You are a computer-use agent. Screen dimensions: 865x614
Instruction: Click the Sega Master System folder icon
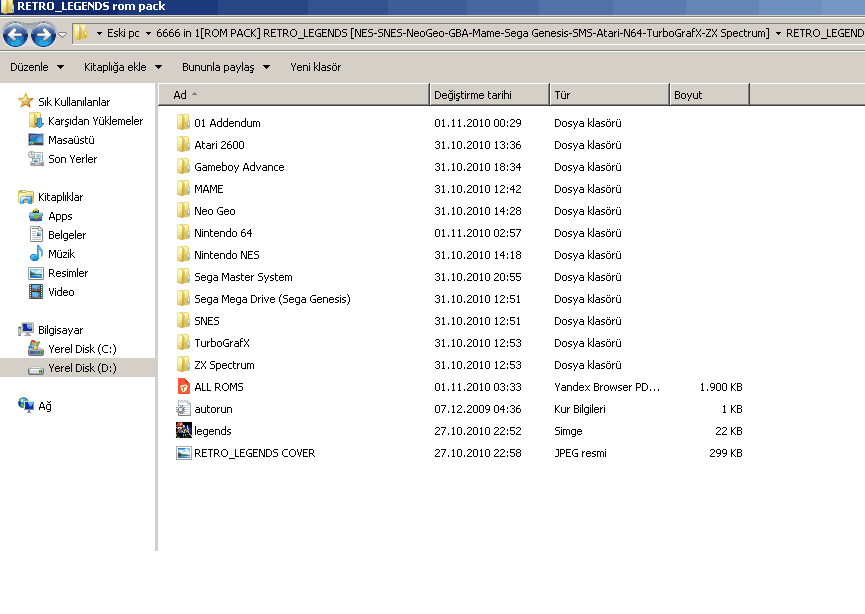tap(183, 277)
